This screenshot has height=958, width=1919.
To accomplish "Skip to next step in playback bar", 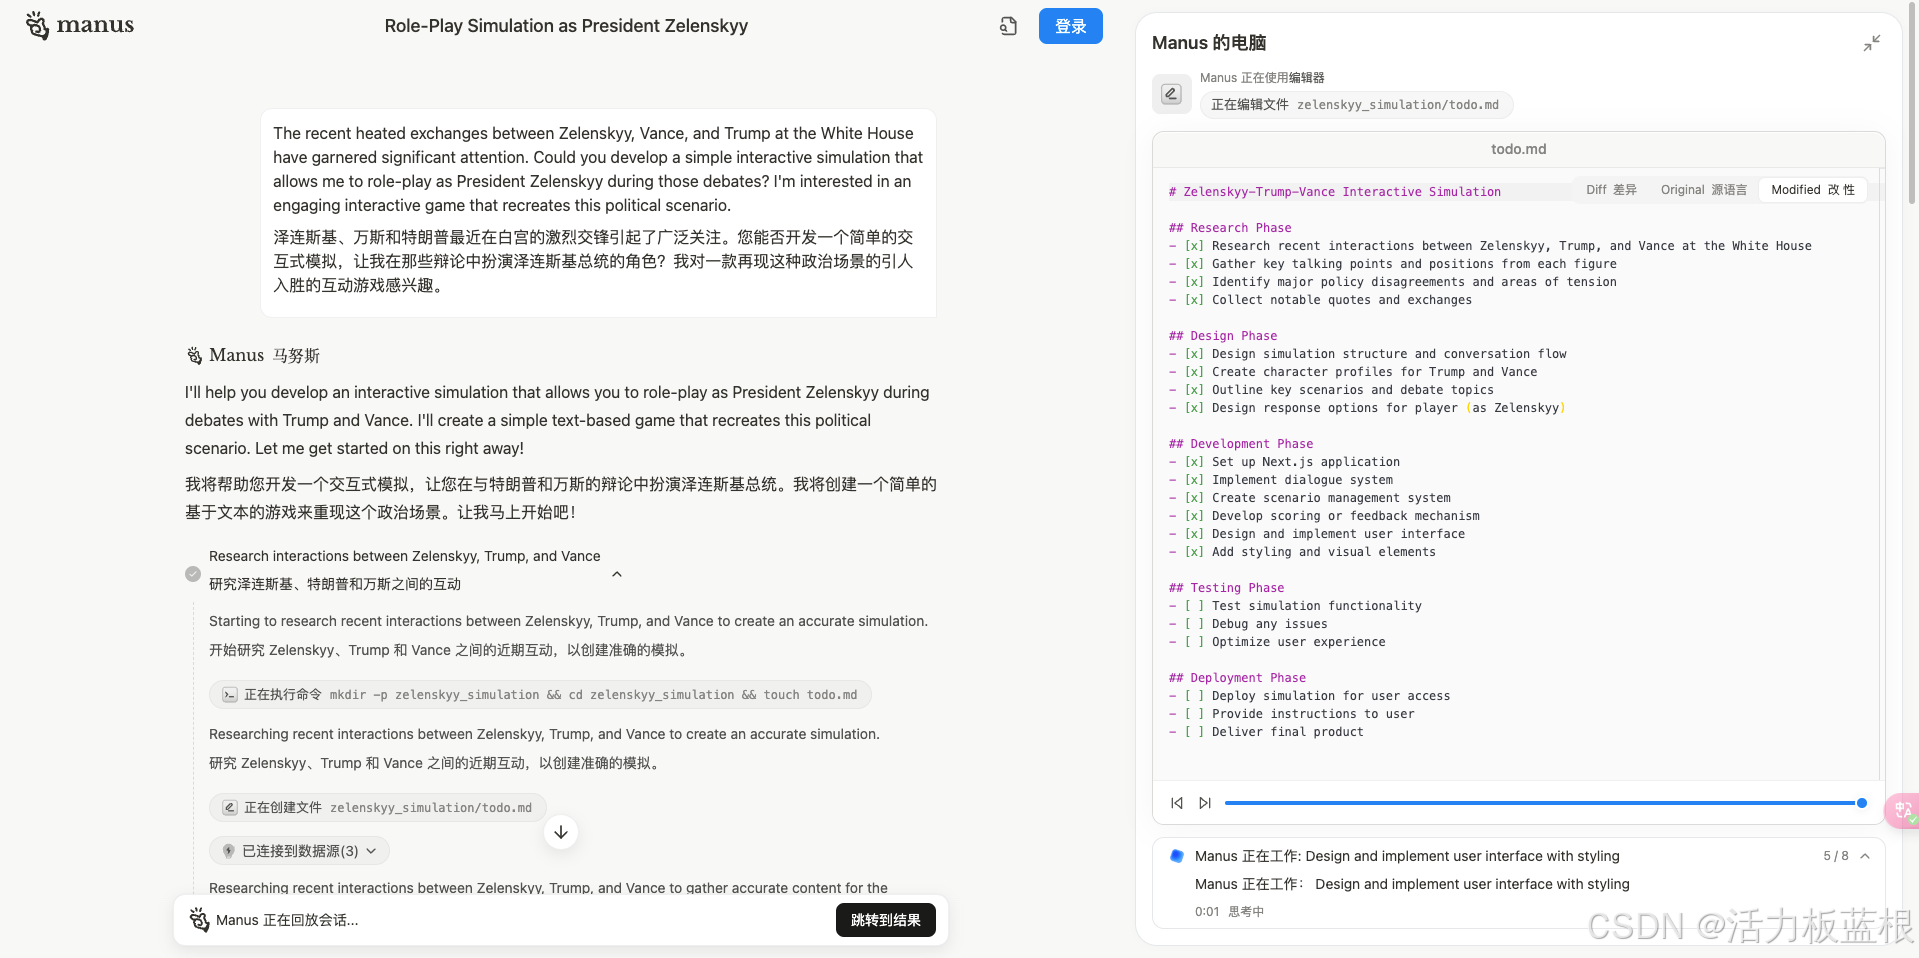I will 1205,803.
